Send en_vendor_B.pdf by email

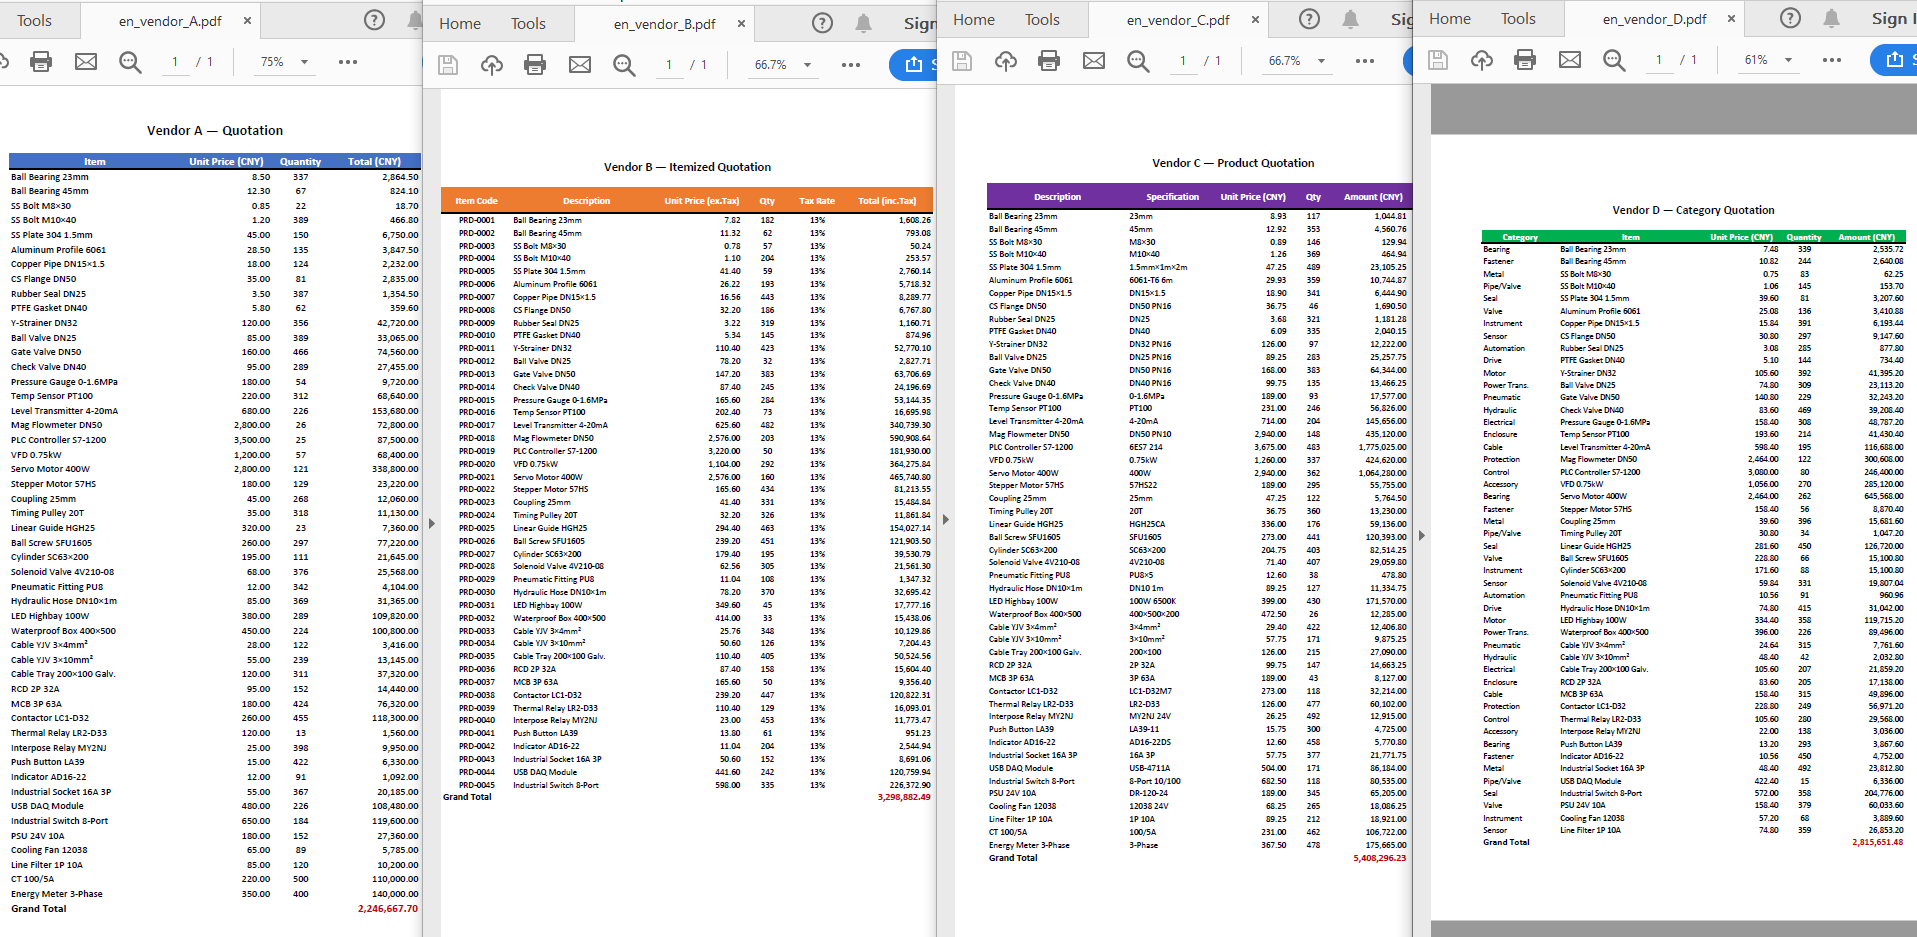click(580, 65)
